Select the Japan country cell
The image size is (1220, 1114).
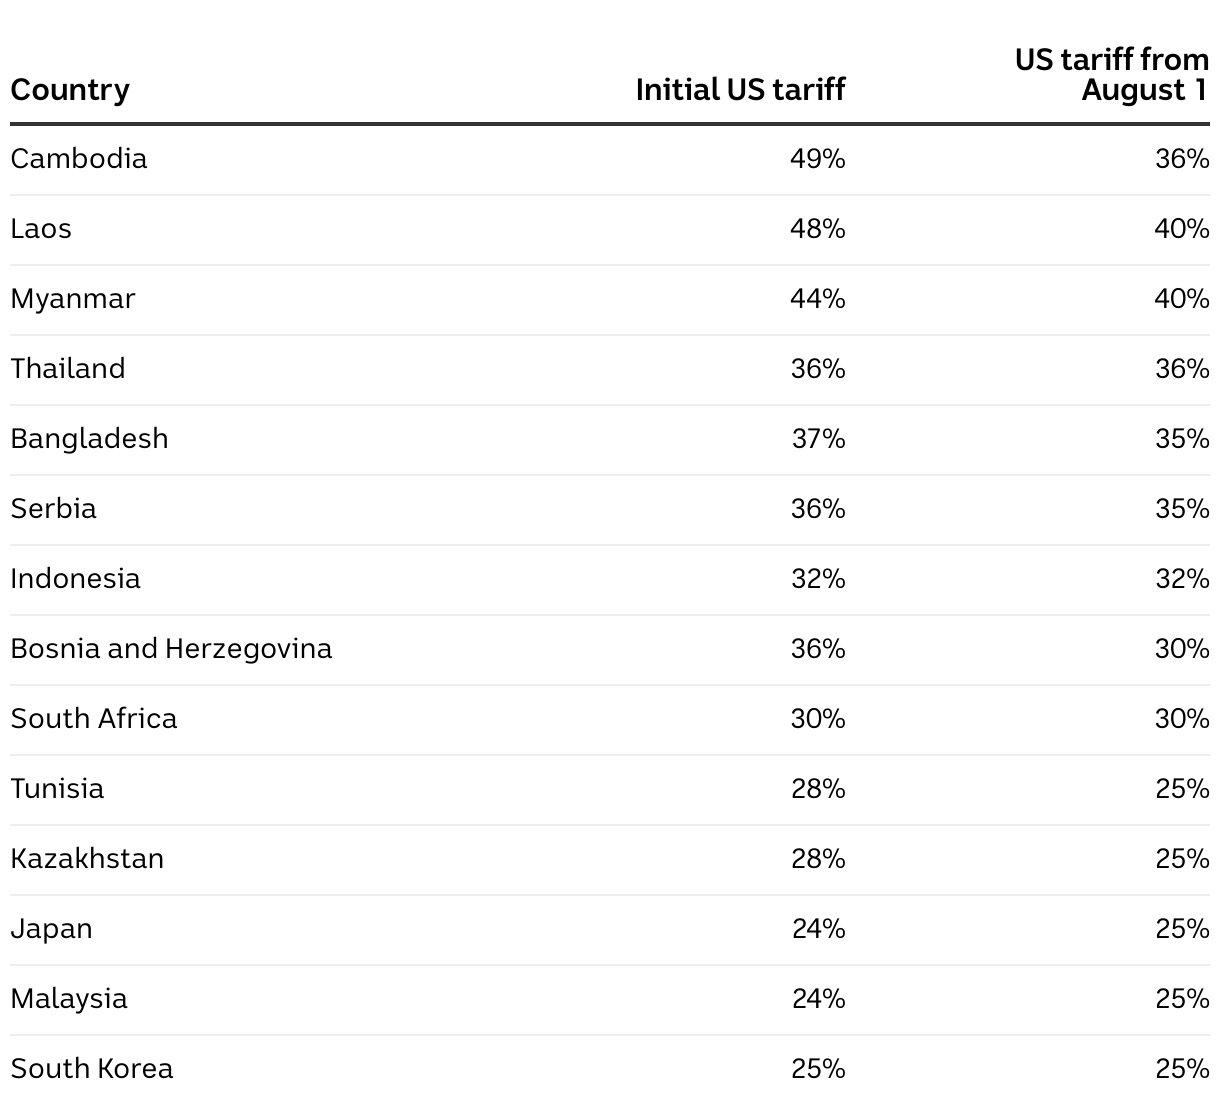click(52, 929)
